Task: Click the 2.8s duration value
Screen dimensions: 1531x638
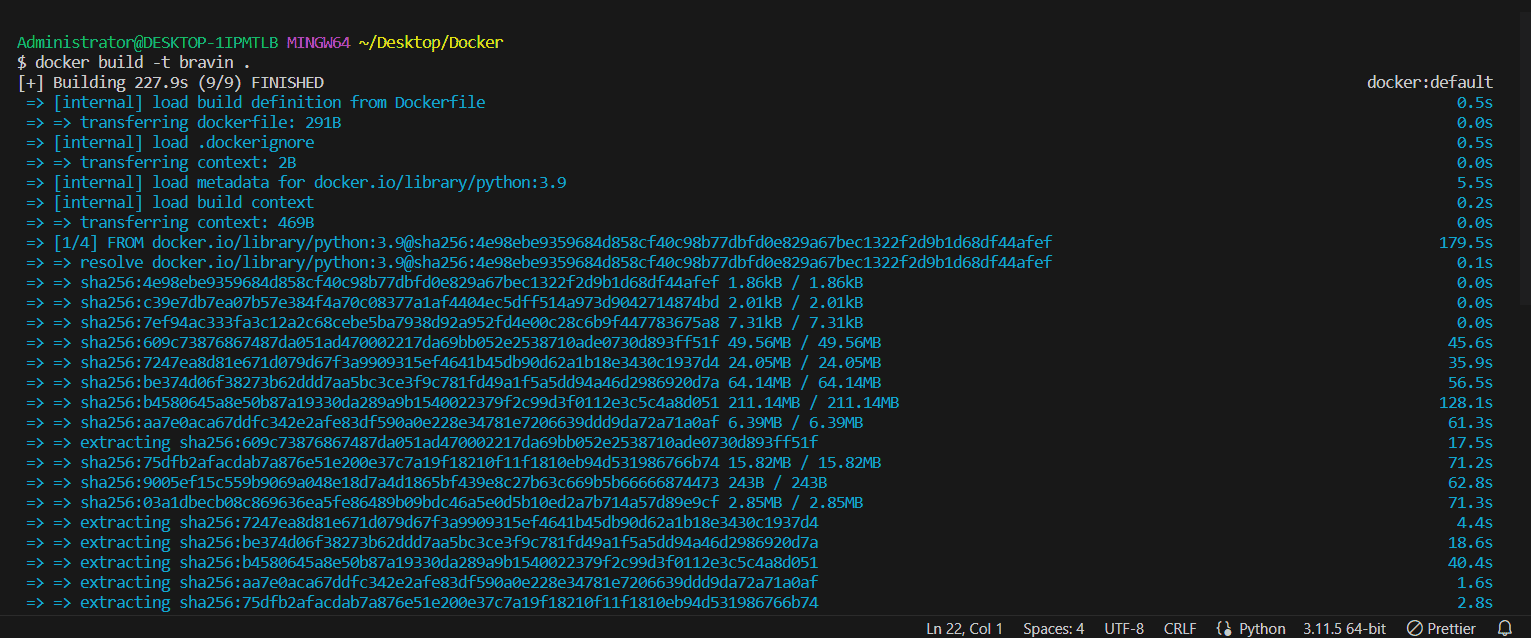Action: (1474, 602)
